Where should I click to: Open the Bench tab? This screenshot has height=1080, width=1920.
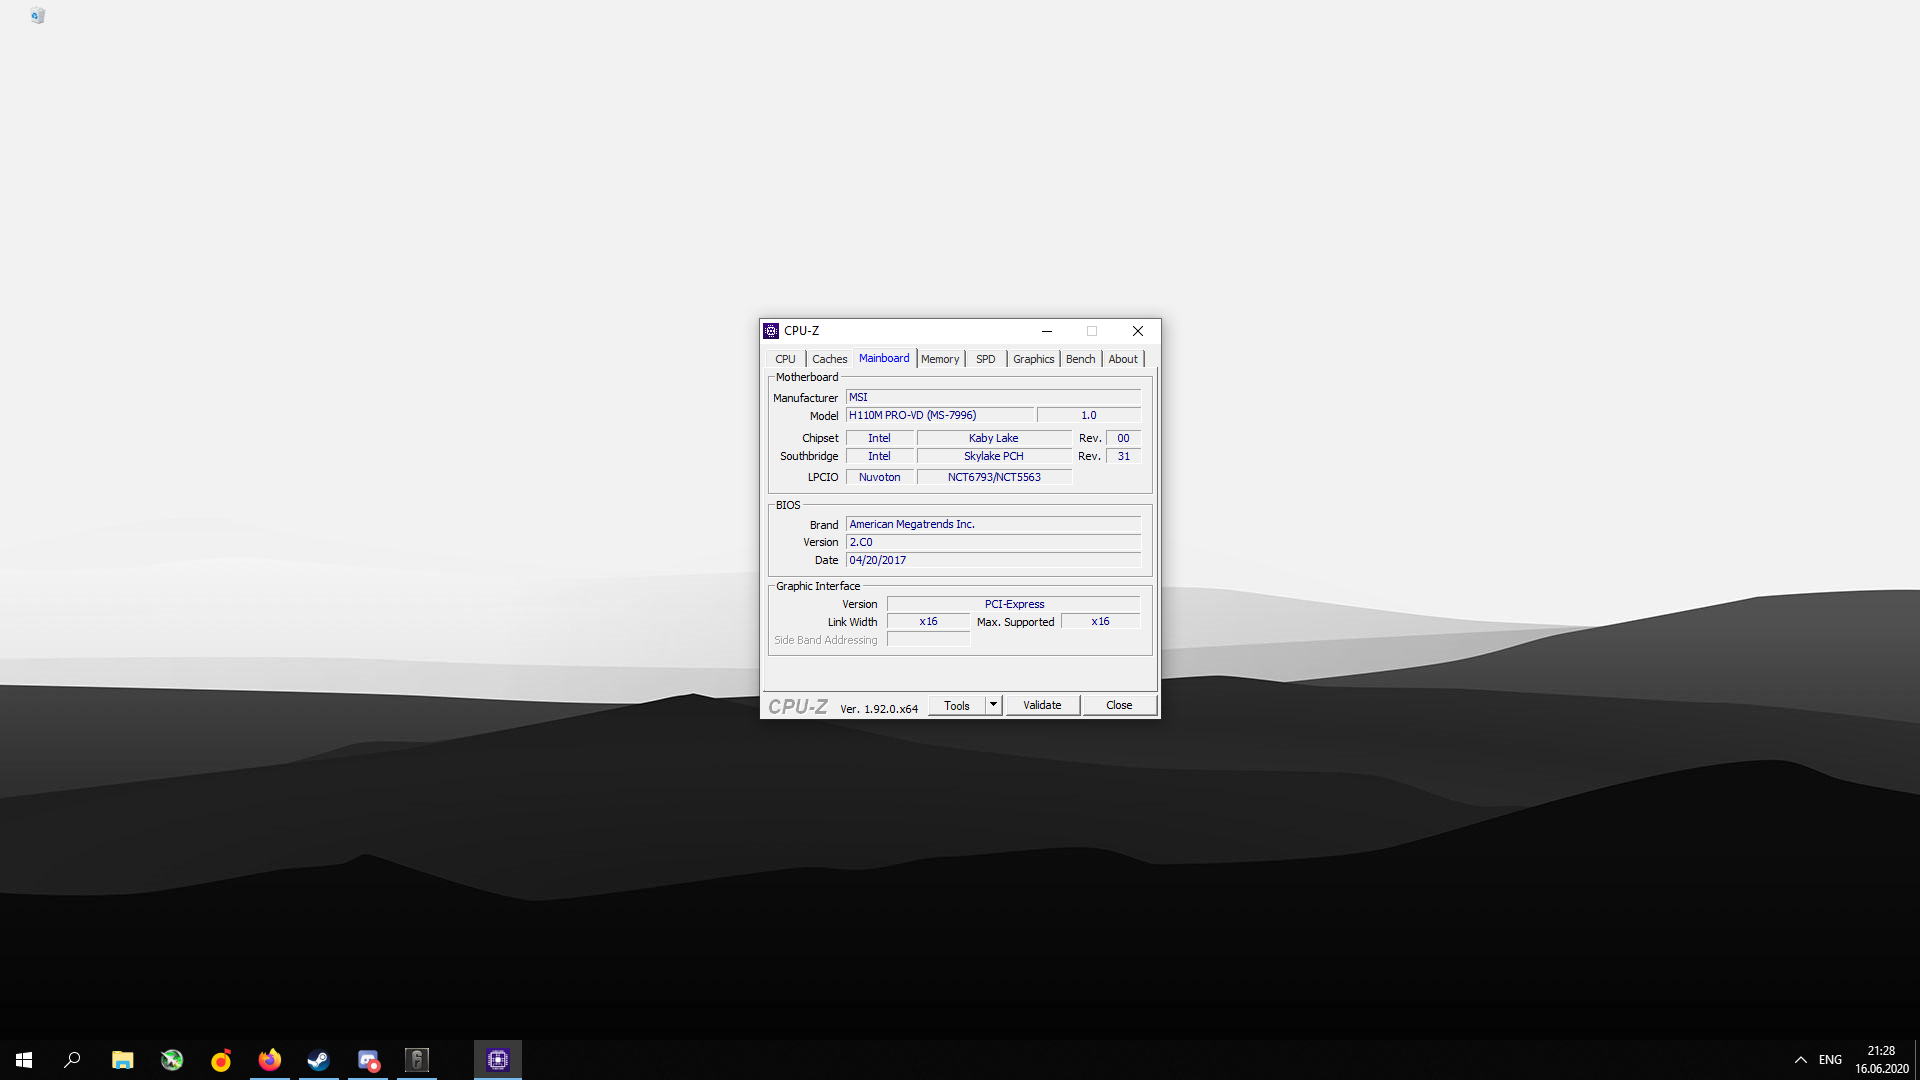click(x=1080, y=359)
